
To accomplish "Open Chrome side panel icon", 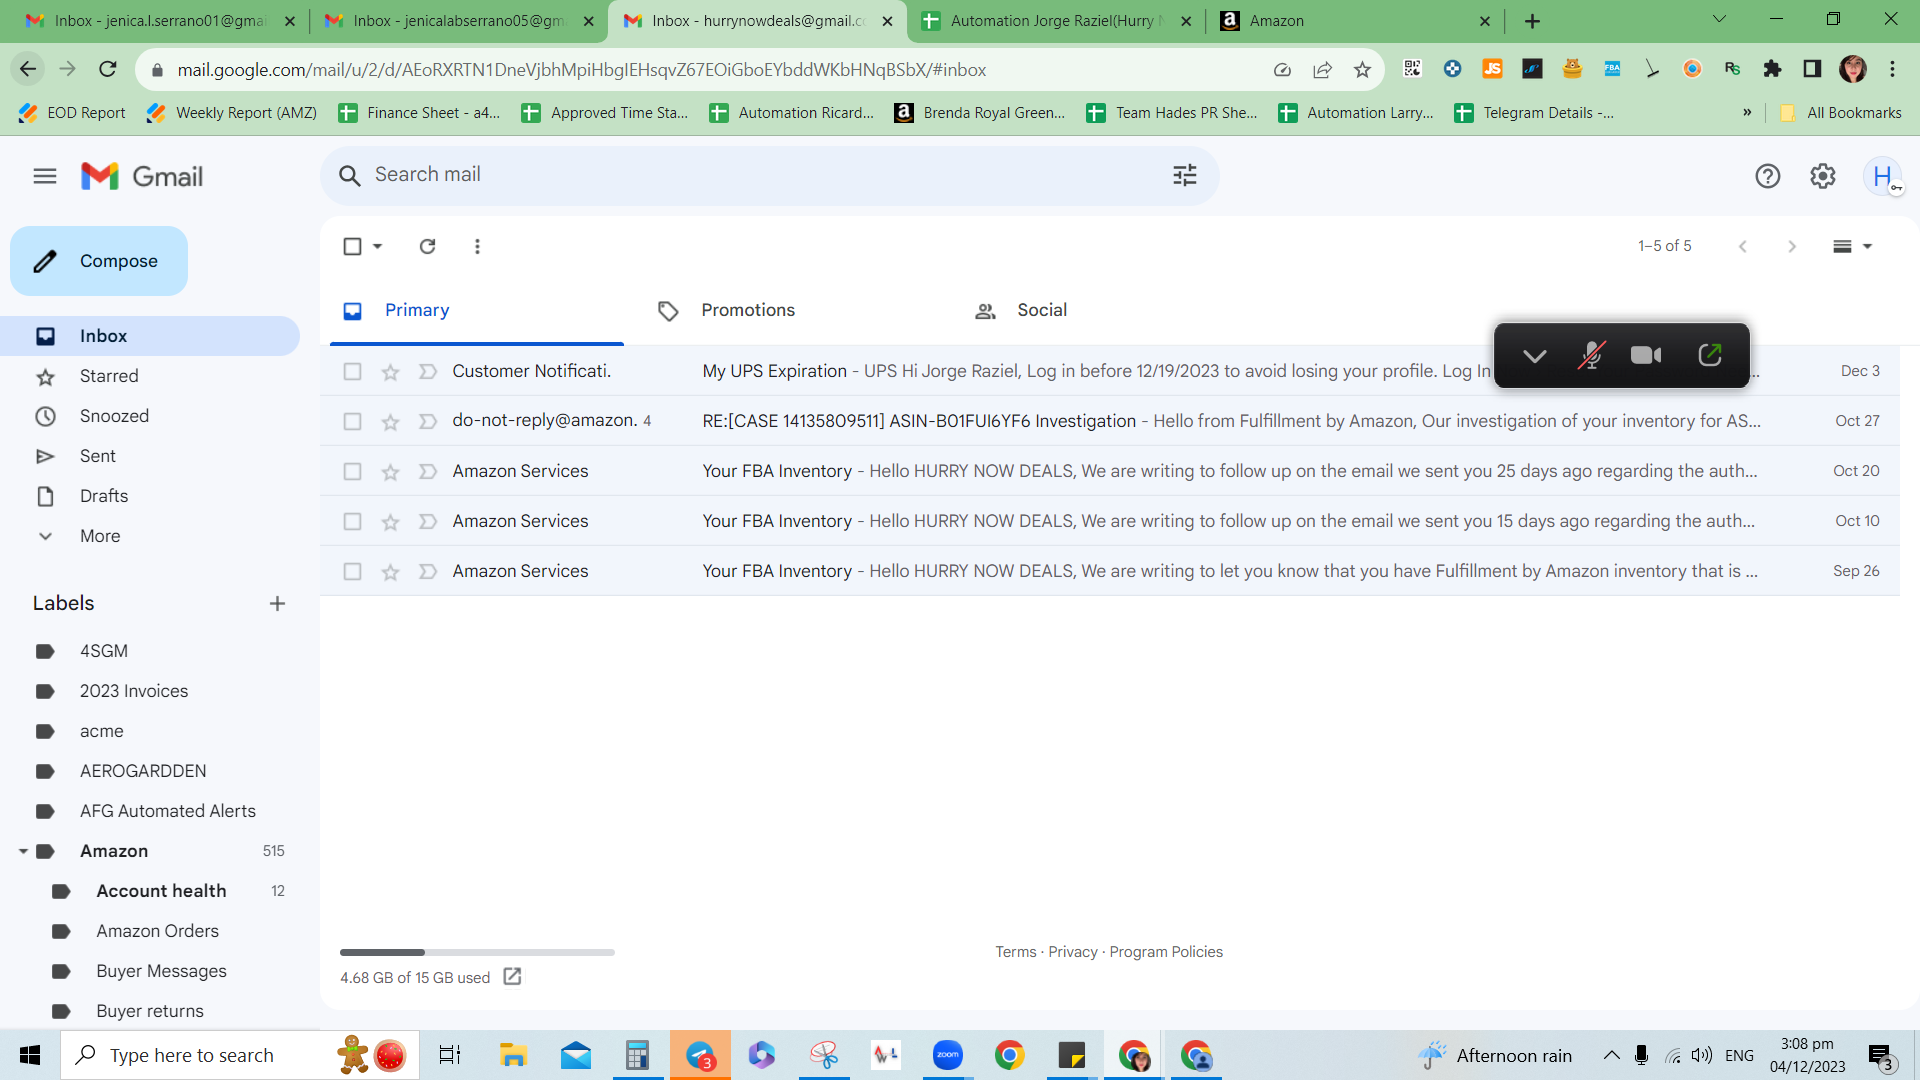I will tap(1812, 69).
